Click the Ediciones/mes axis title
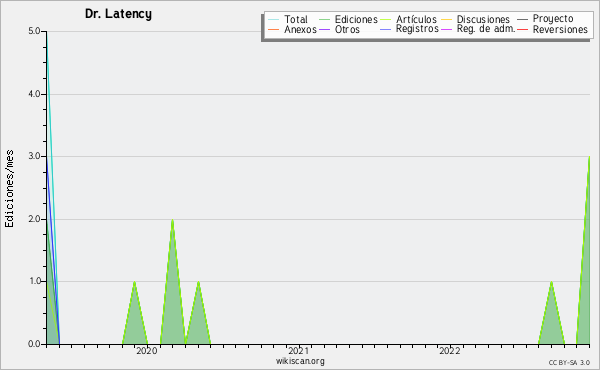 (9, 189)
